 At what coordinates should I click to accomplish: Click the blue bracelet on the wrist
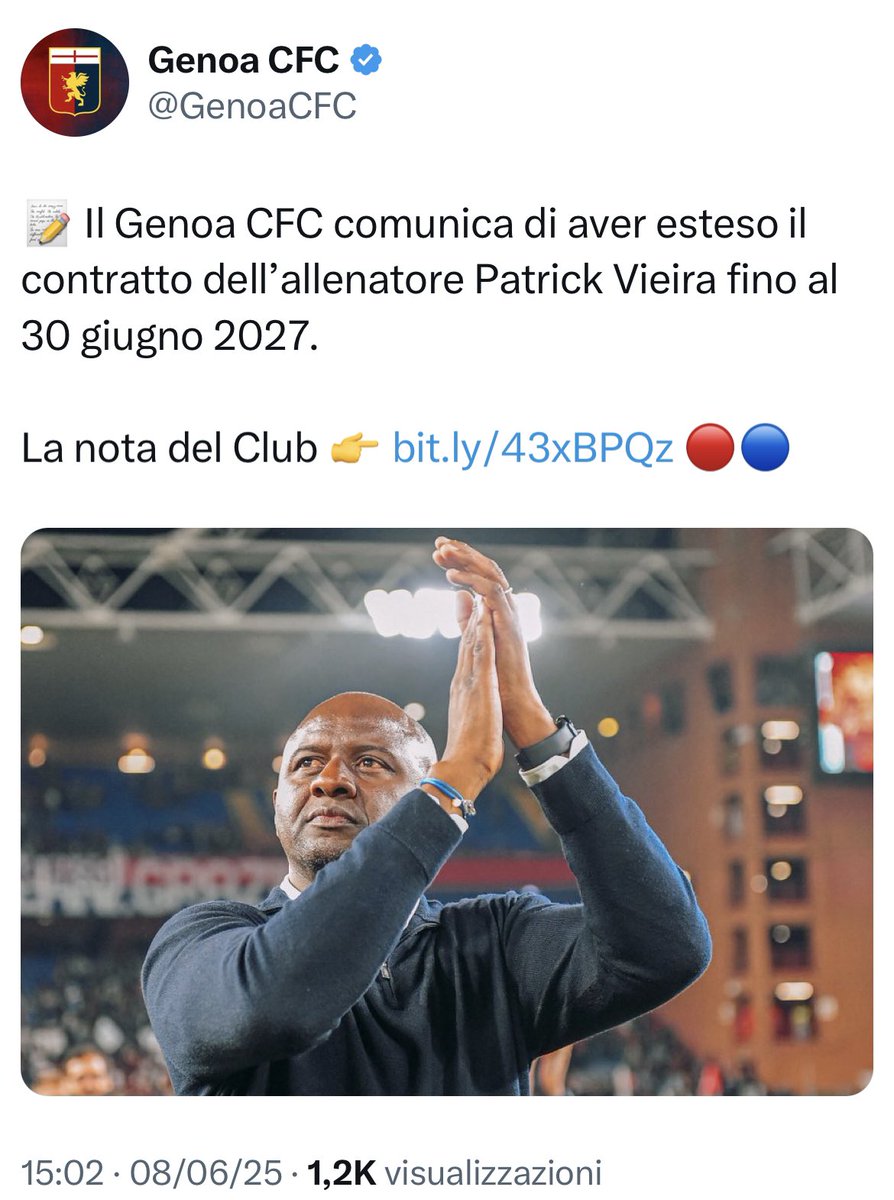(x=447, y=794)
